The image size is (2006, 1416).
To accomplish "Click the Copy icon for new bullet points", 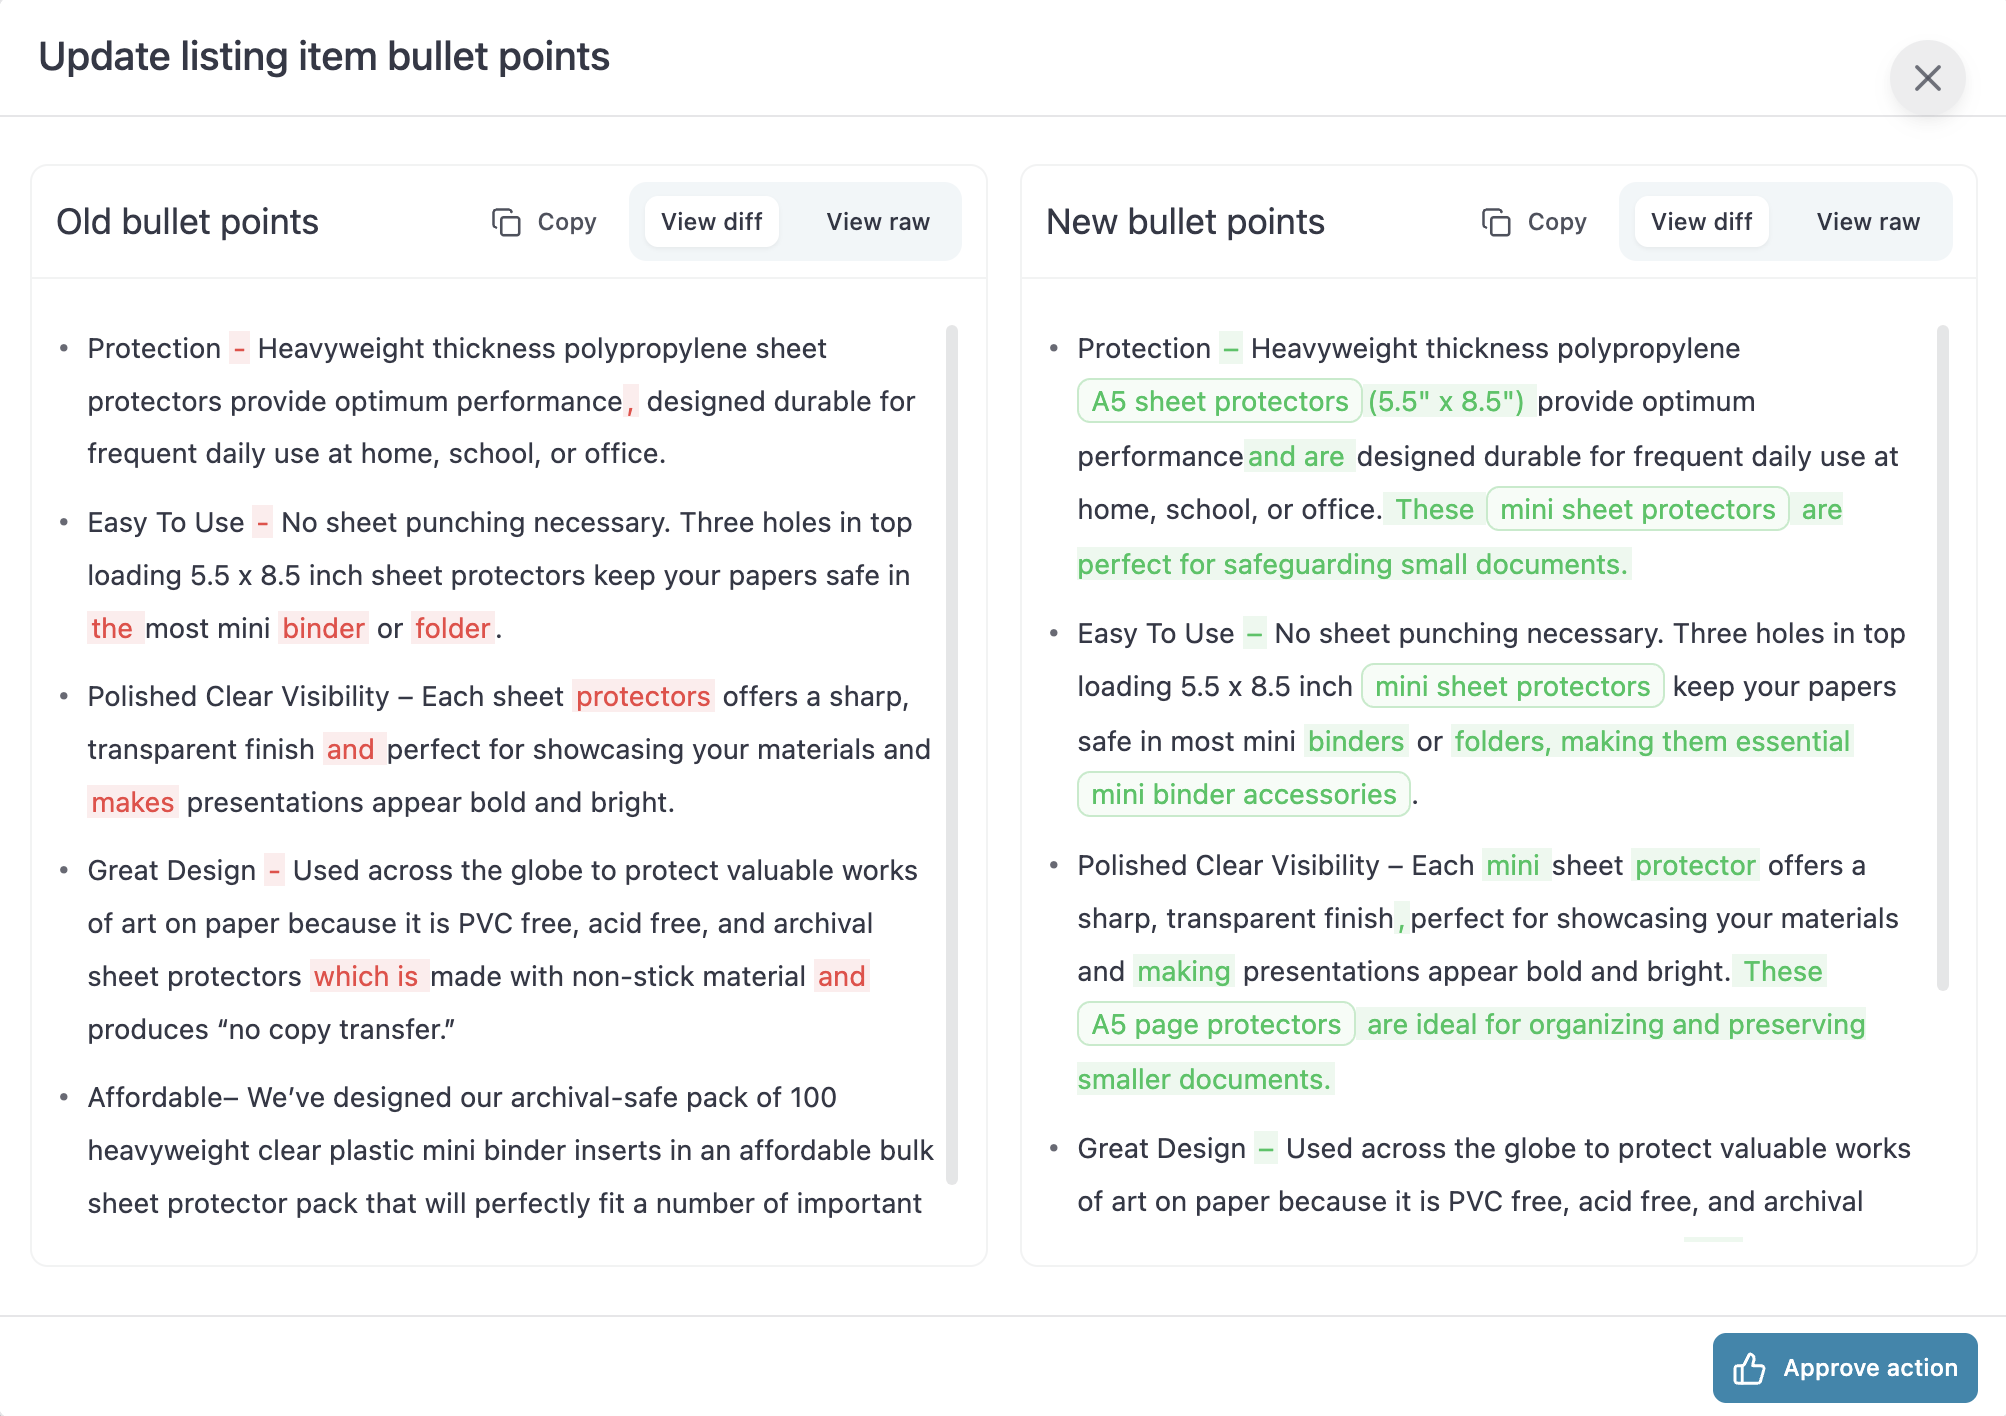I will 1497,221.
